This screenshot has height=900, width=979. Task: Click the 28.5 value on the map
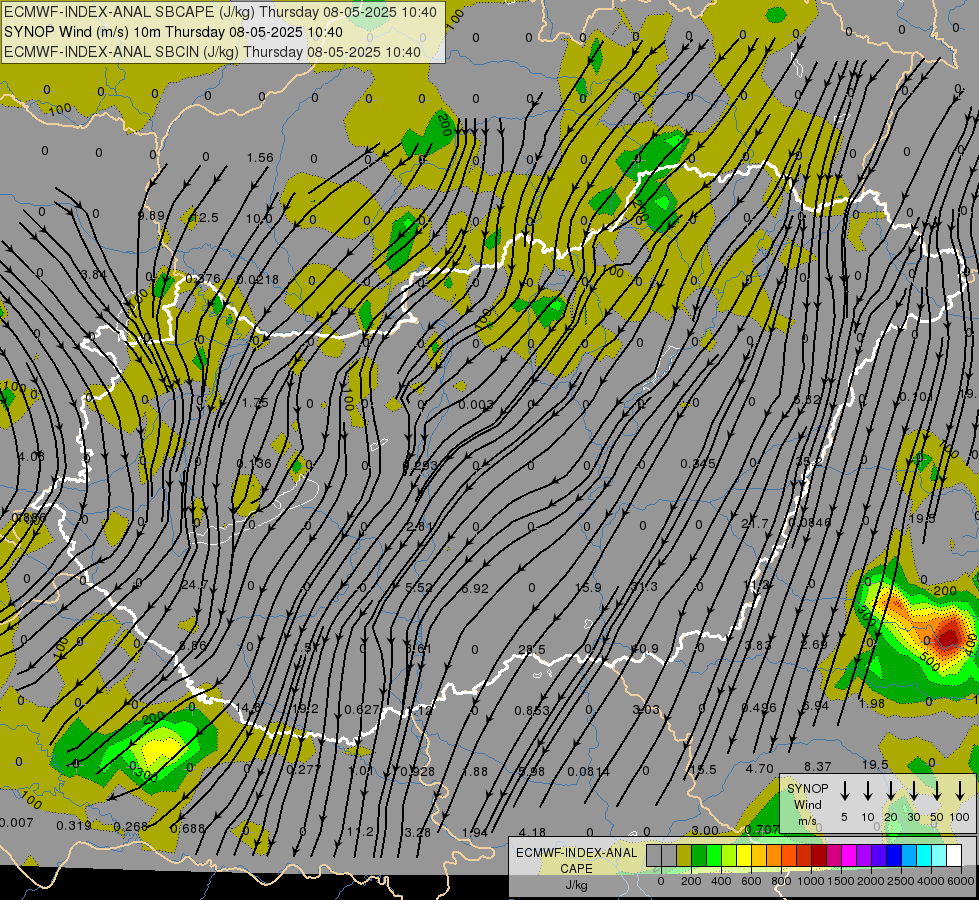[531, 650]
